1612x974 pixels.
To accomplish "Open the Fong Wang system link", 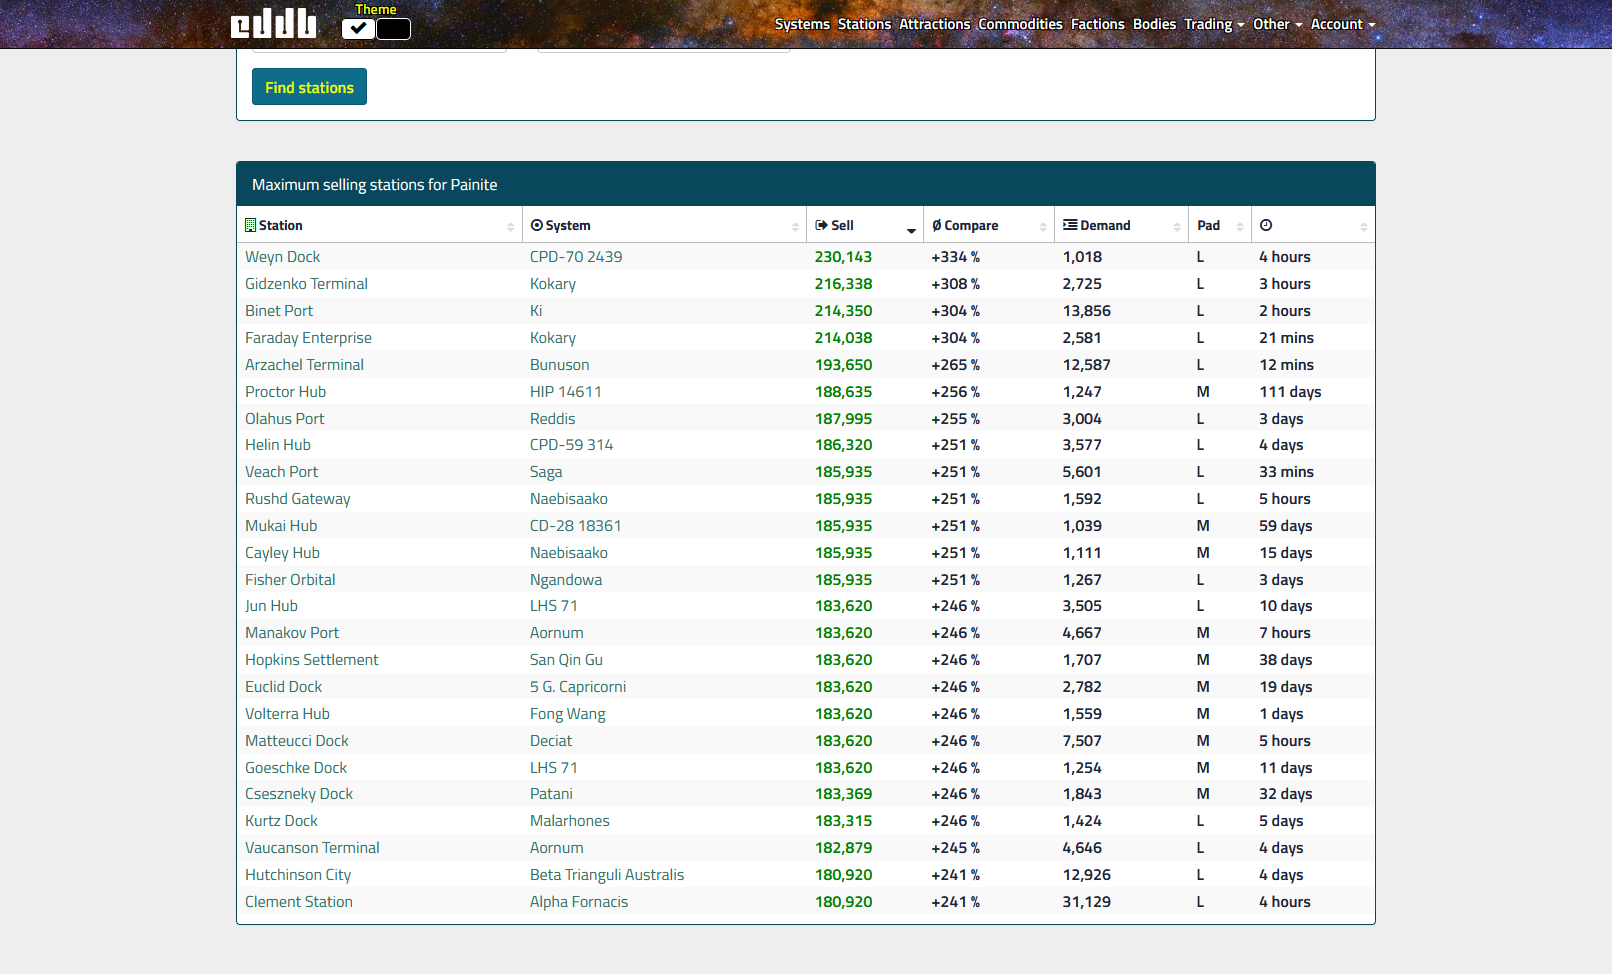I will (567, 714).
